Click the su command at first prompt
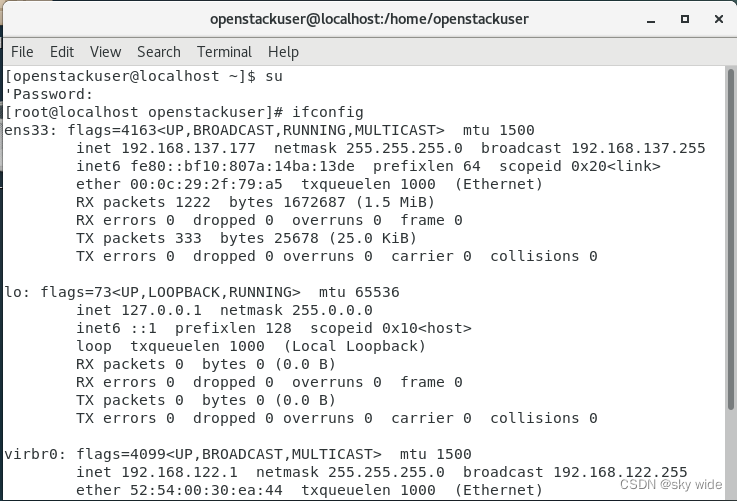This screenshot has height=501, width=737. pyautogui.click(x=274, y=76)
